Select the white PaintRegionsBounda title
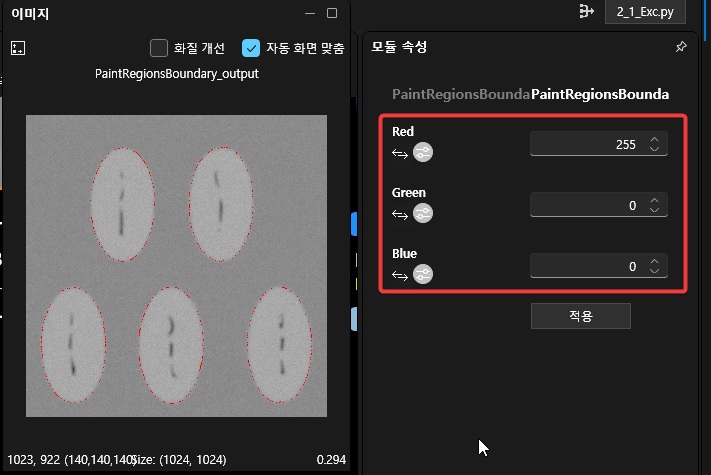The height and width of the screenshot is (475, 711). pyautogui.click(x=600, y=94)
